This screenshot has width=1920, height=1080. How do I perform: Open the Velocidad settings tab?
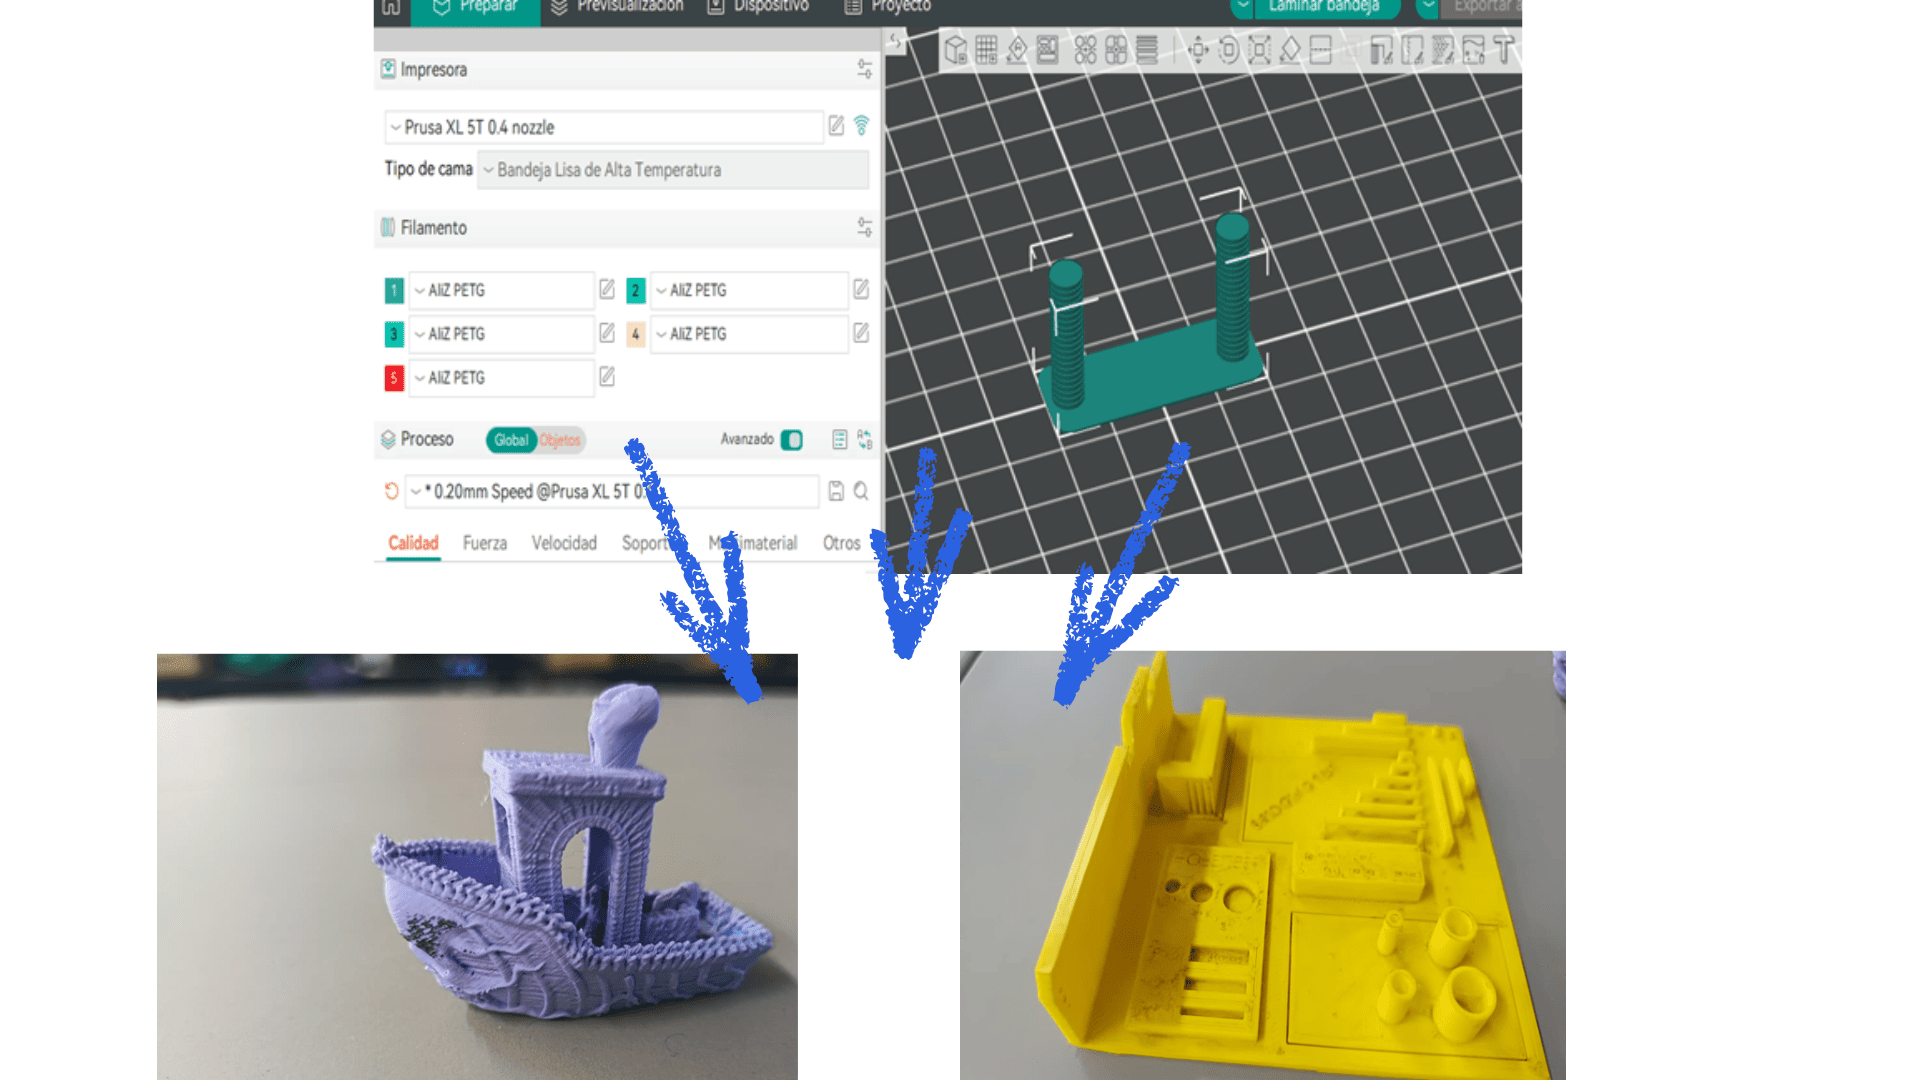pyautogui.click(x=563, y=543)
